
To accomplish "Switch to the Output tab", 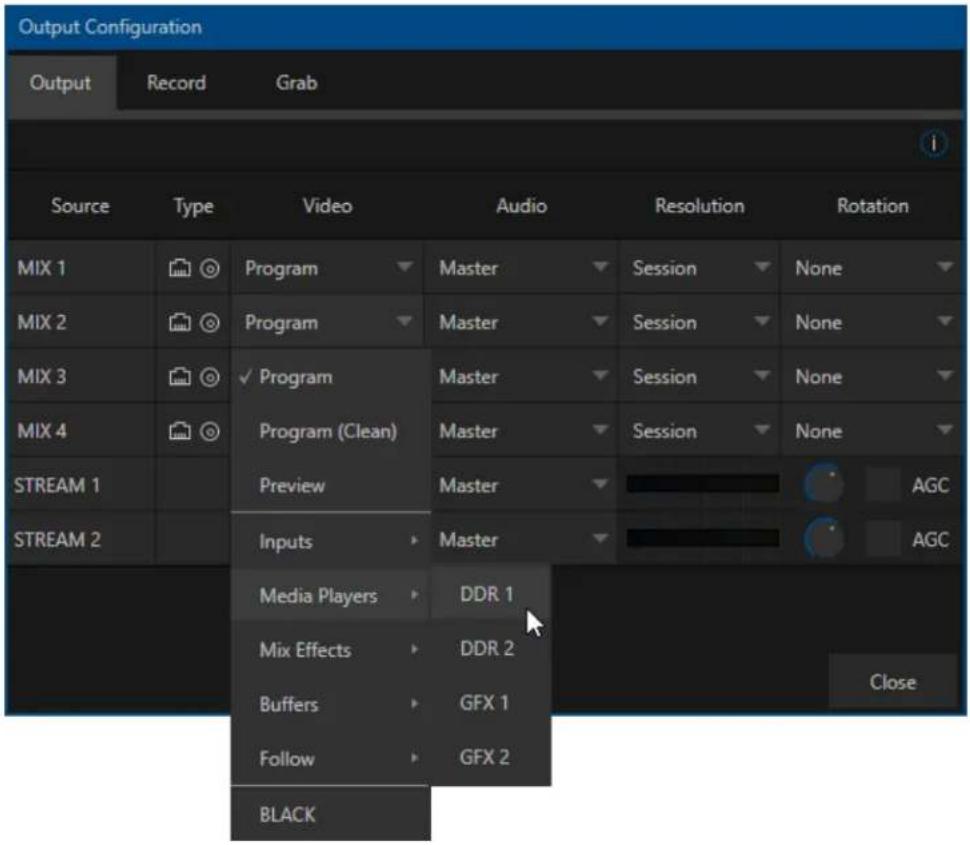I will click(x=61, y=83).
